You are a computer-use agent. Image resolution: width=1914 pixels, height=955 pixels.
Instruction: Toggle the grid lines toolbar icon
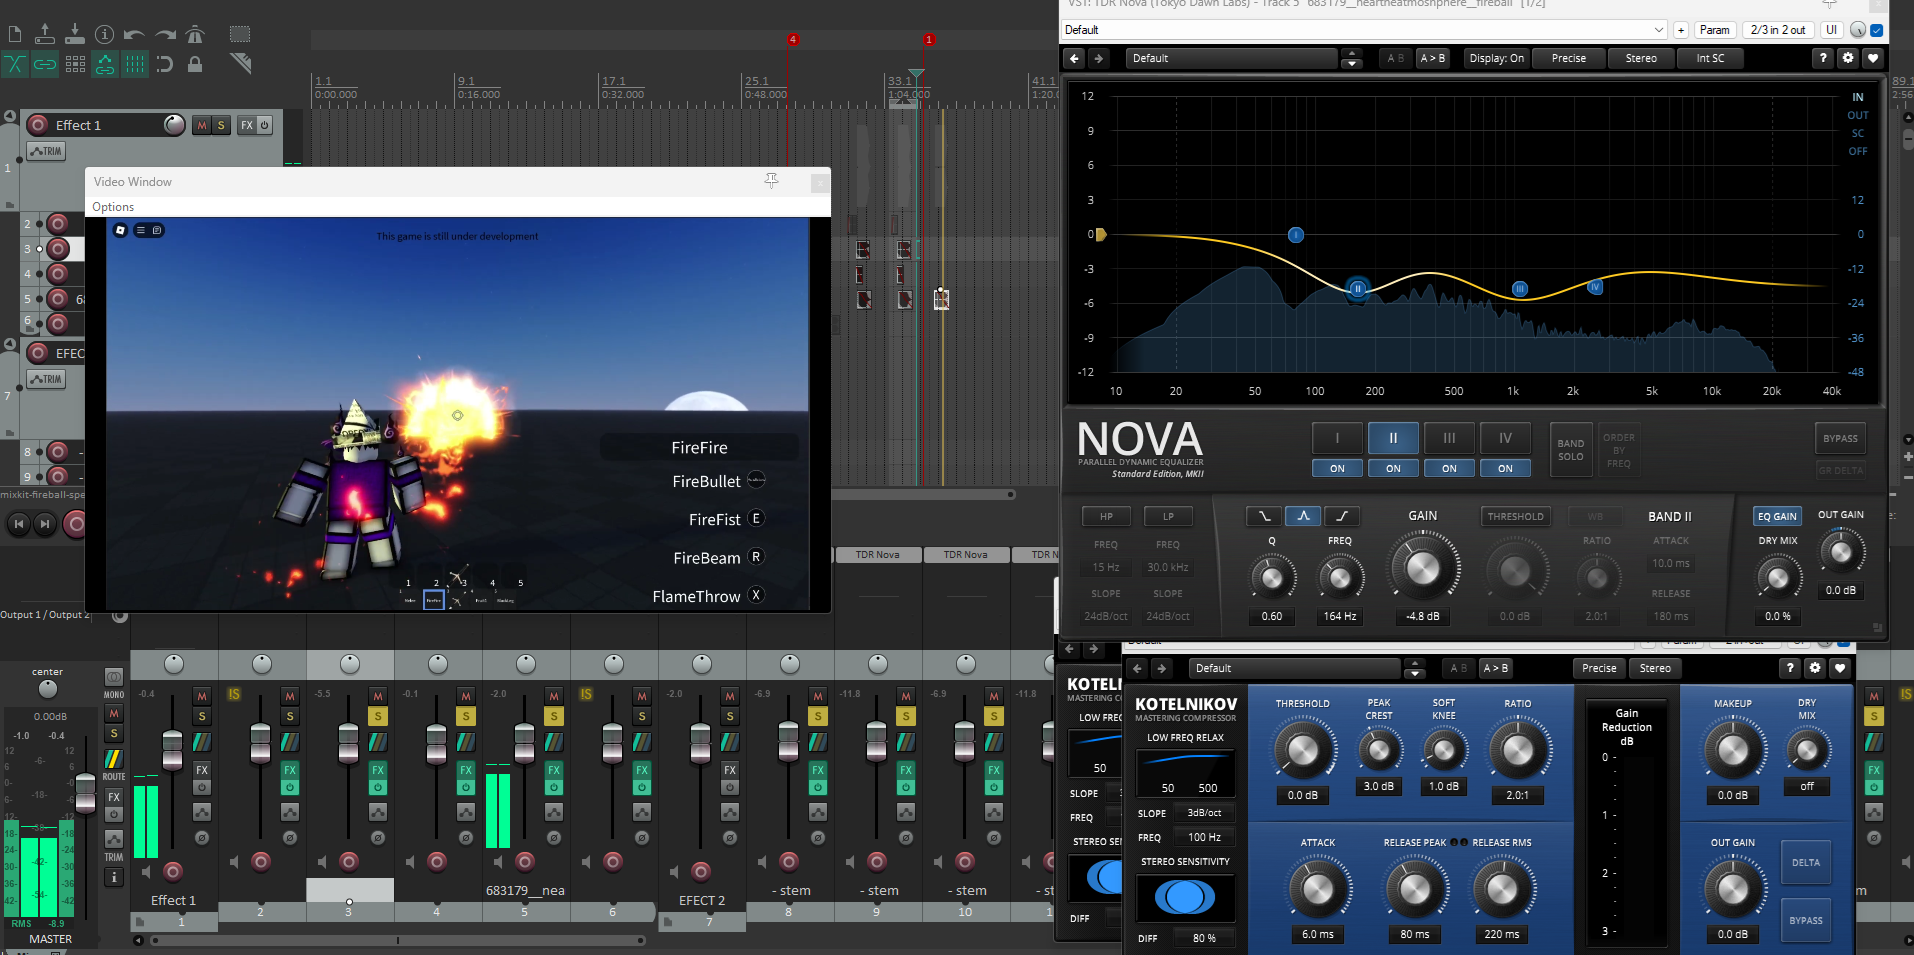(x=135, y=65)
